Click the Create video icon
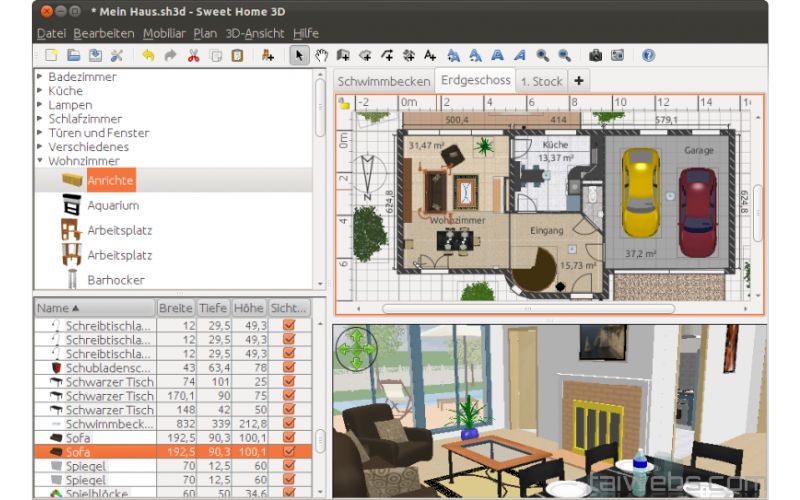The width and height of the screenshot is (800, 500). [x=617, y=56]
